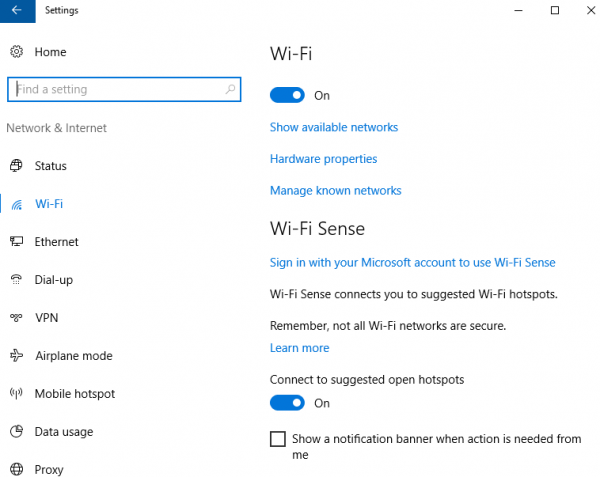This screenshot has width=600, height=477.
Task: Click the back arrow in the title bar
Action: (16, 10)
